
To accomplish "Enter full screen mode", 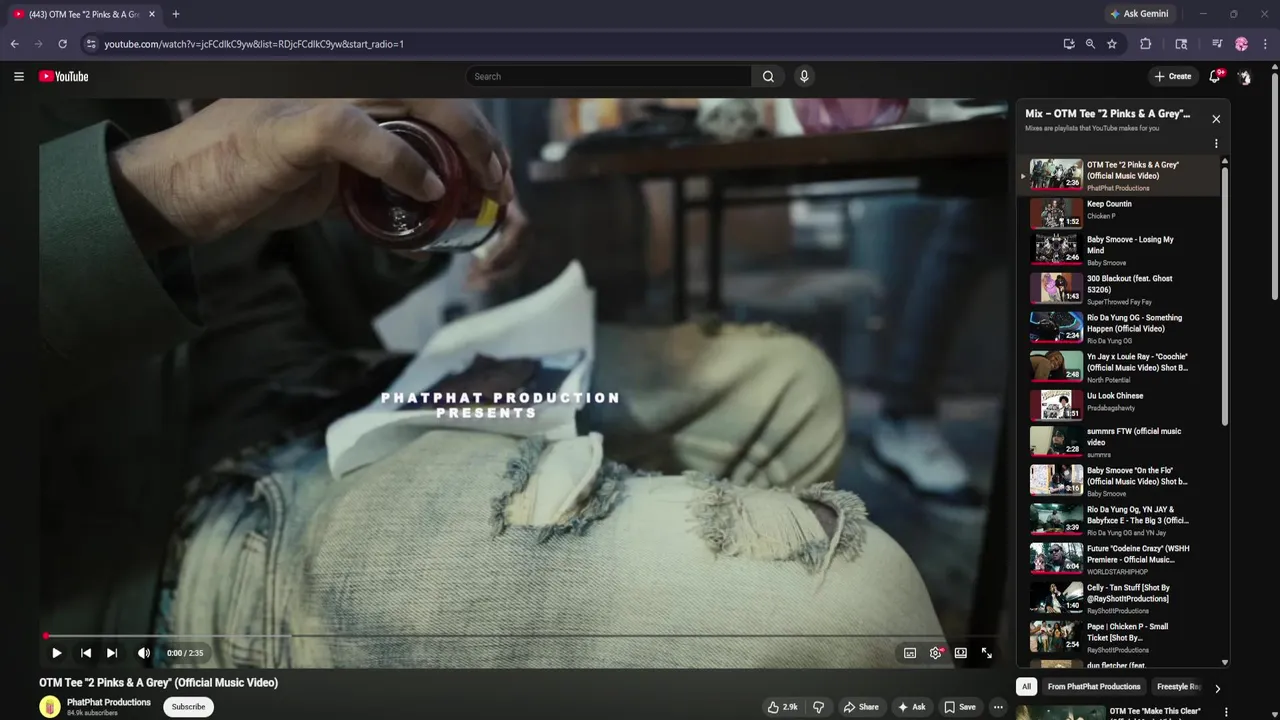I will [987, 653].
